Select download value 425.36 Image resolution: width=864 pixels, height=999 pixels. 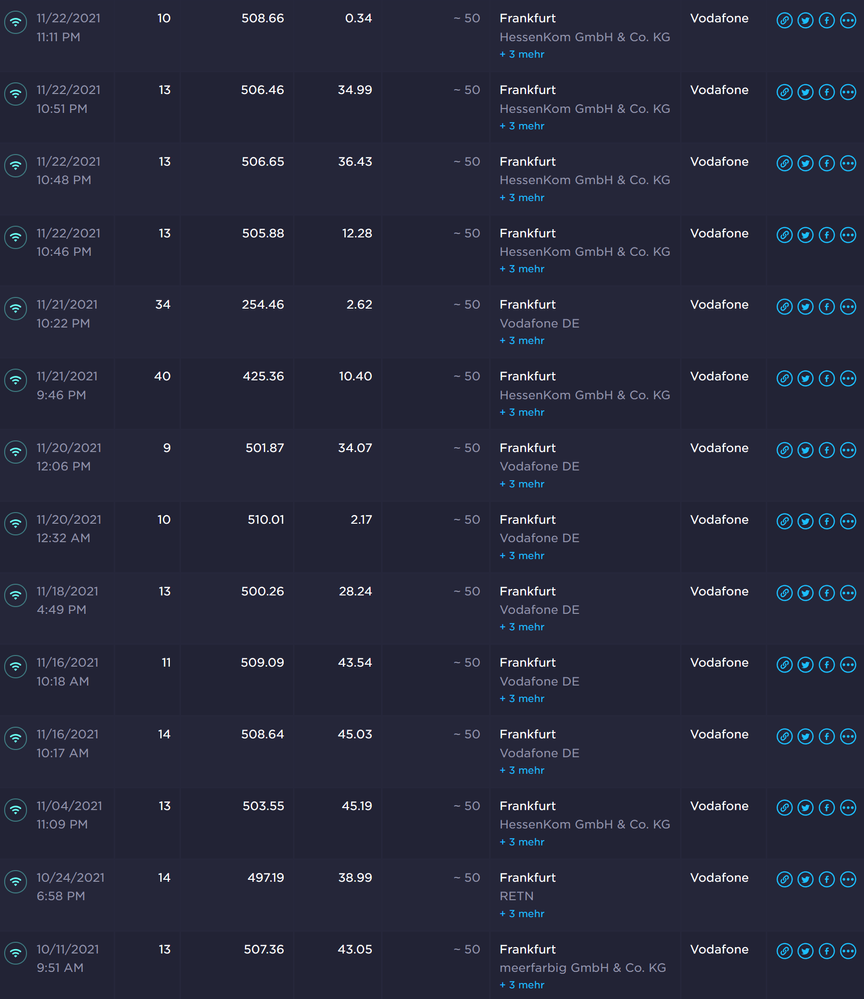click(x=263, y=377)
